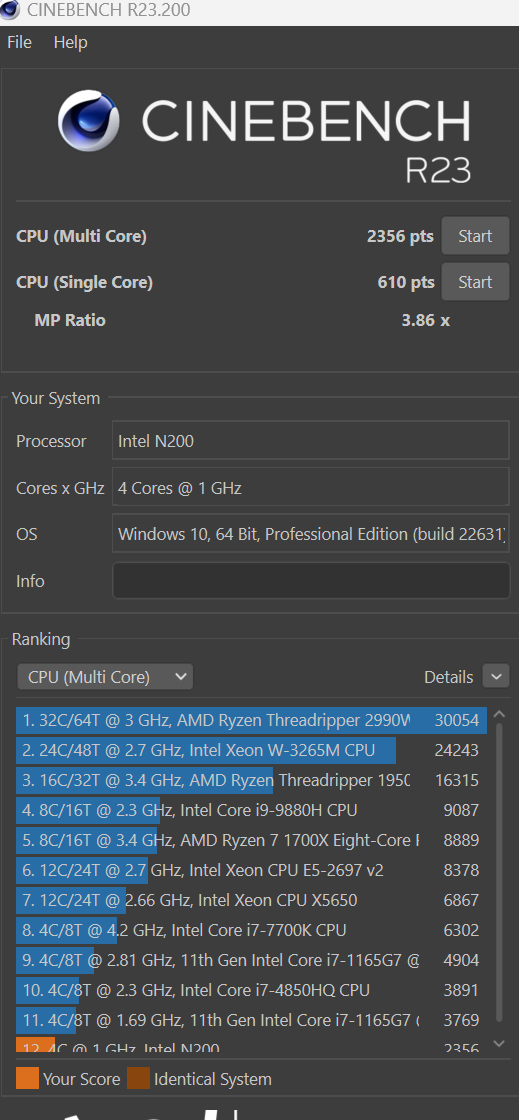Start the CPU Single Core benchmark
The width and height of the screenshot is (519, 1120).
click(x=475, y=282)
